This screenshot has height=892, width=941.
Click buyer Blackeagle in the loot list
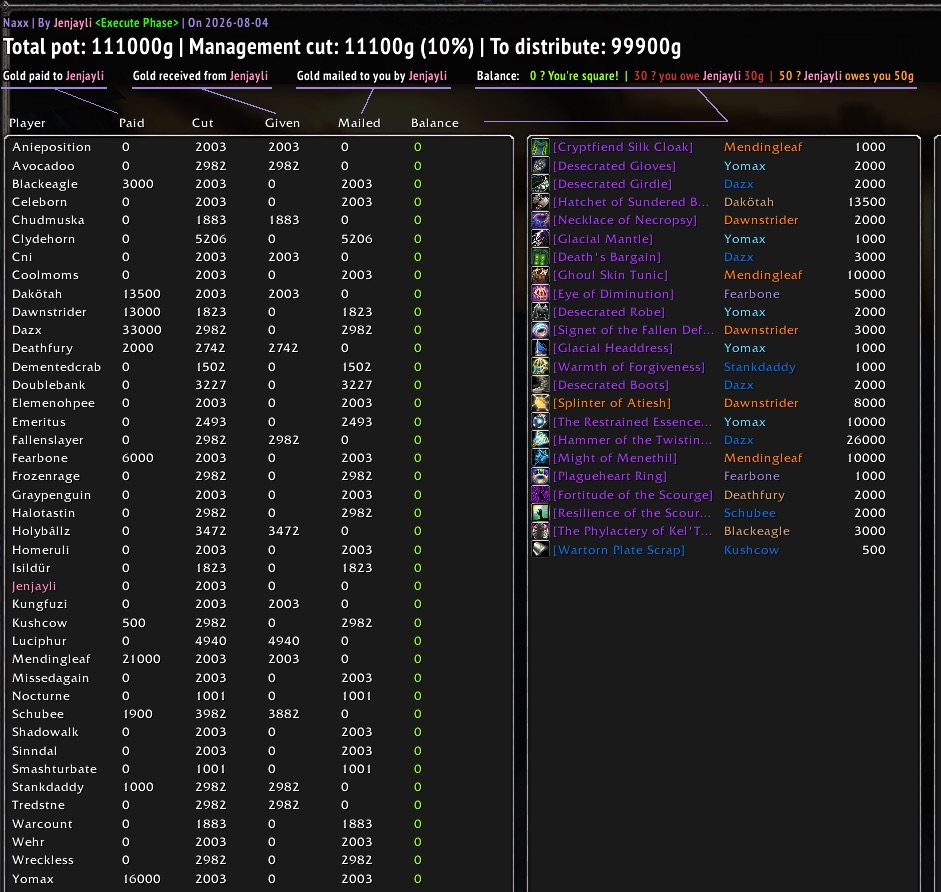(x=756, y=531)
